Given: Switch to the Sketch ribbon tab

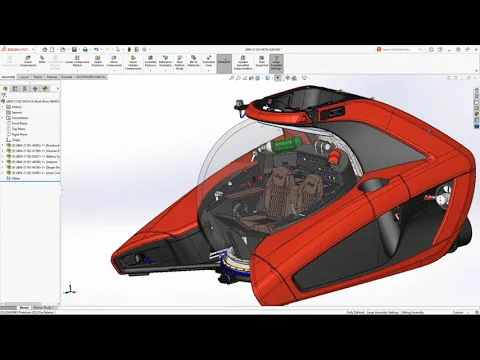Looking at the screenshot, I should pos(38,77).
